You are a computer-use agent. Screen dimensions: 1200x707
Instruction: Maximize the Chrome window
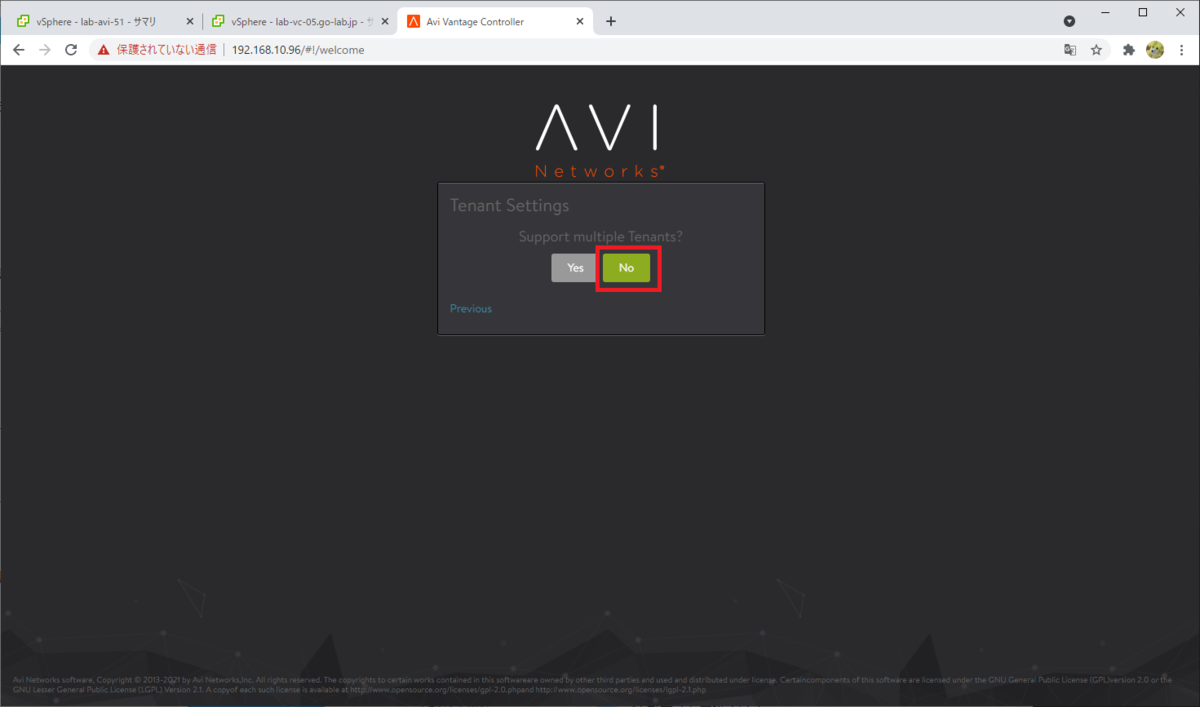click(1143, 12)
